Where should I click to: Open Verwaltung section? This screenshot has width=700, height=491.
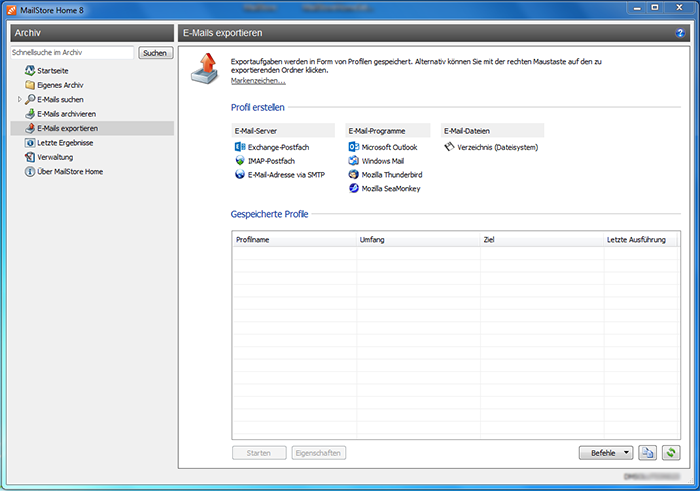pyautogui.click(x=55, y=157)
